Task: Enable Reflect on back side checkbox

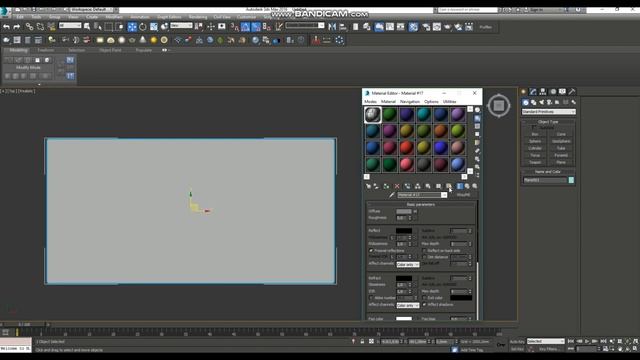Action: coord(424,251)
